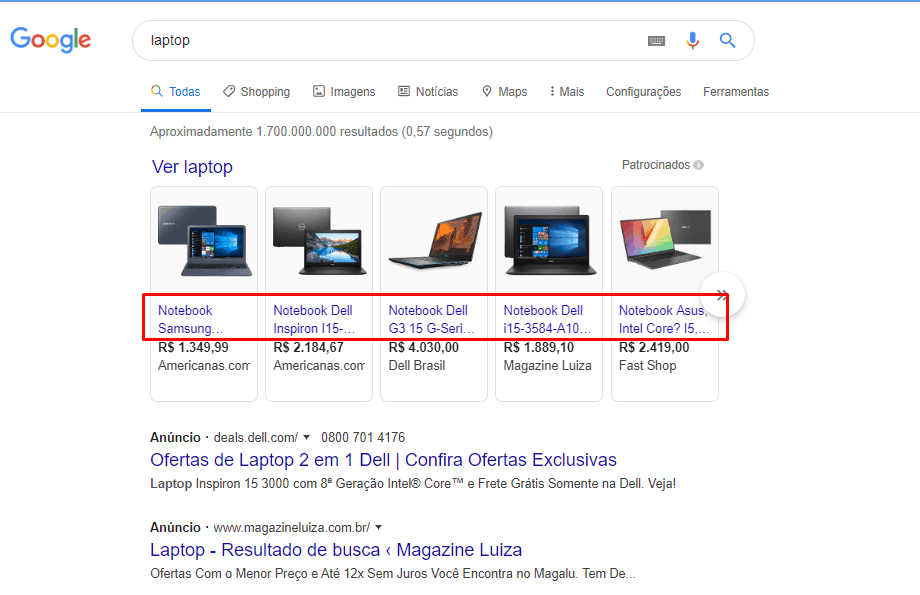Click the deals.dell.com/ ad URL
This screenshot has height=595, width=920.
click(x=256, y=437)
